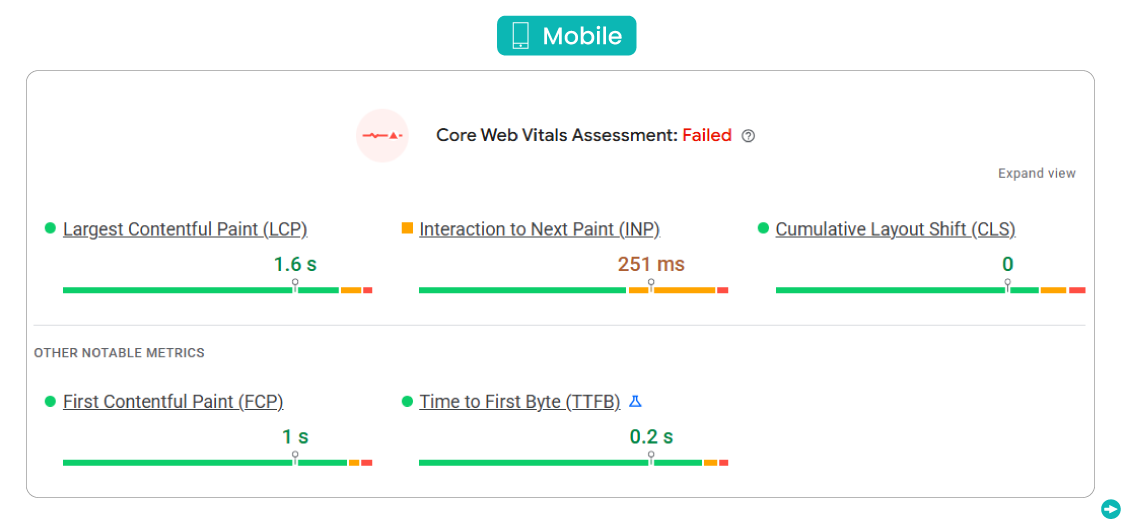Click the Failed assessment status text
Screen dimensions: 1127x527
(707, 135)
